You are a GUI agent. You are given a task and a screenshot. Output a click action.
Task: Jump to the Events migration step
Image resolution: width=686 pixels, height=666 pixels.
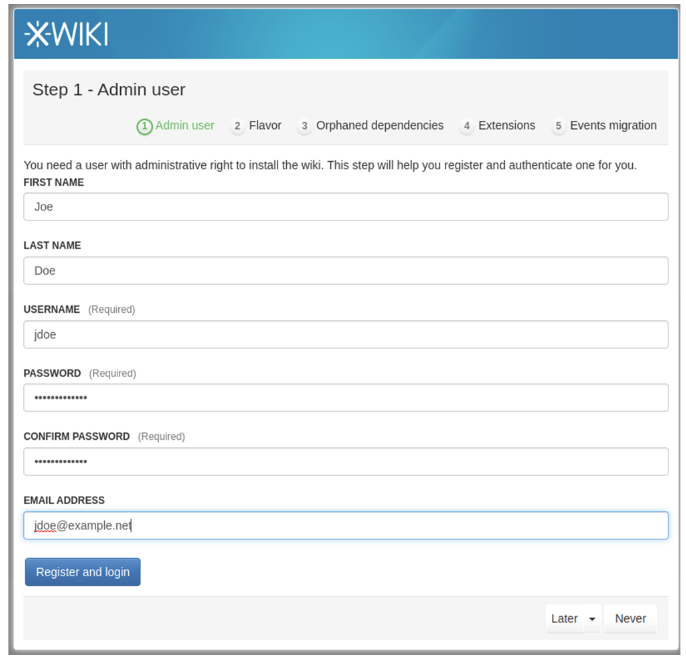[604, 126]
